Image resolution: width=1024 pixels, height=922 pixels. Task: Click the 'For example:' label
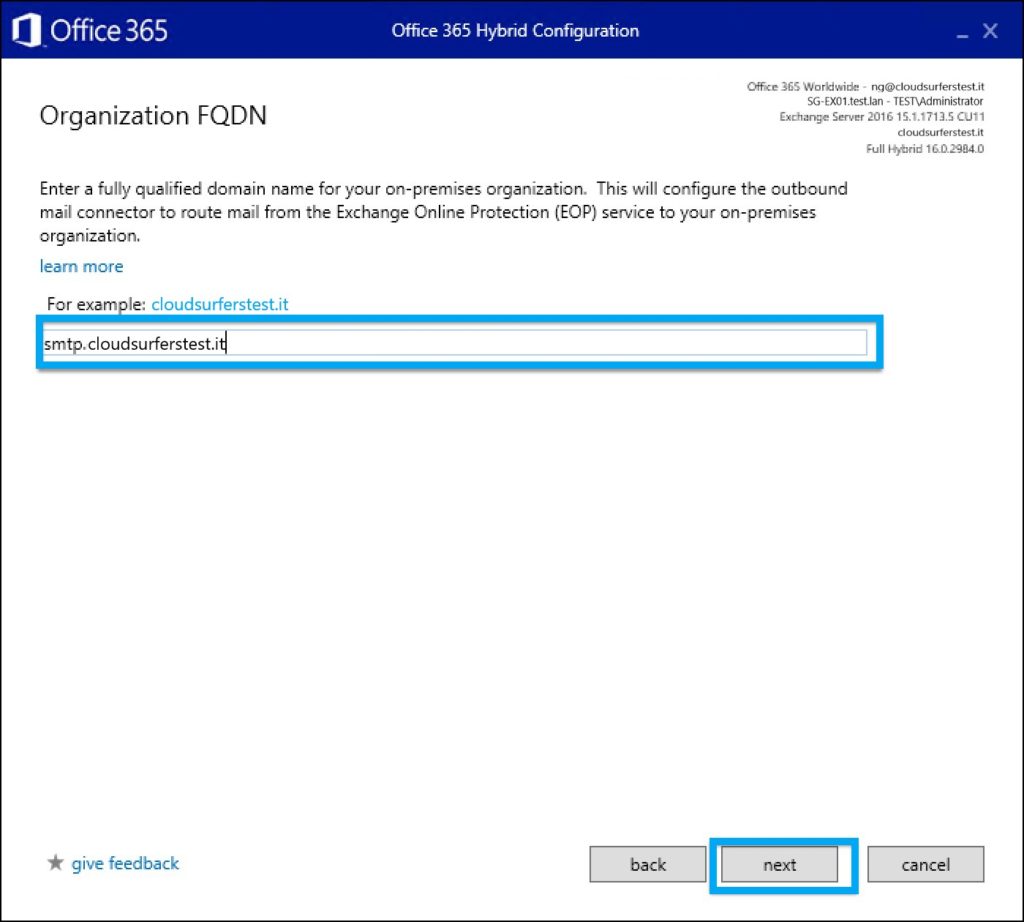pyautogui.click(x=96, y=304)
